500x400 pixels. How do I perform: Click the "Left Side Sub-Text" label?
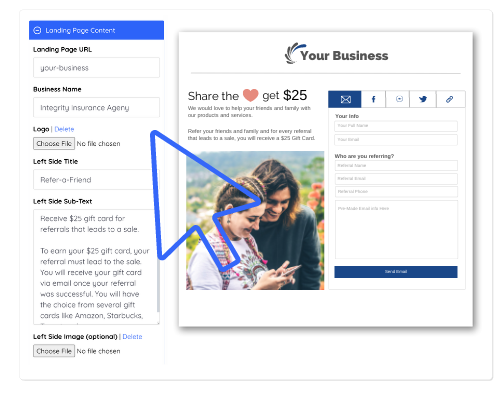pos(62,201)
